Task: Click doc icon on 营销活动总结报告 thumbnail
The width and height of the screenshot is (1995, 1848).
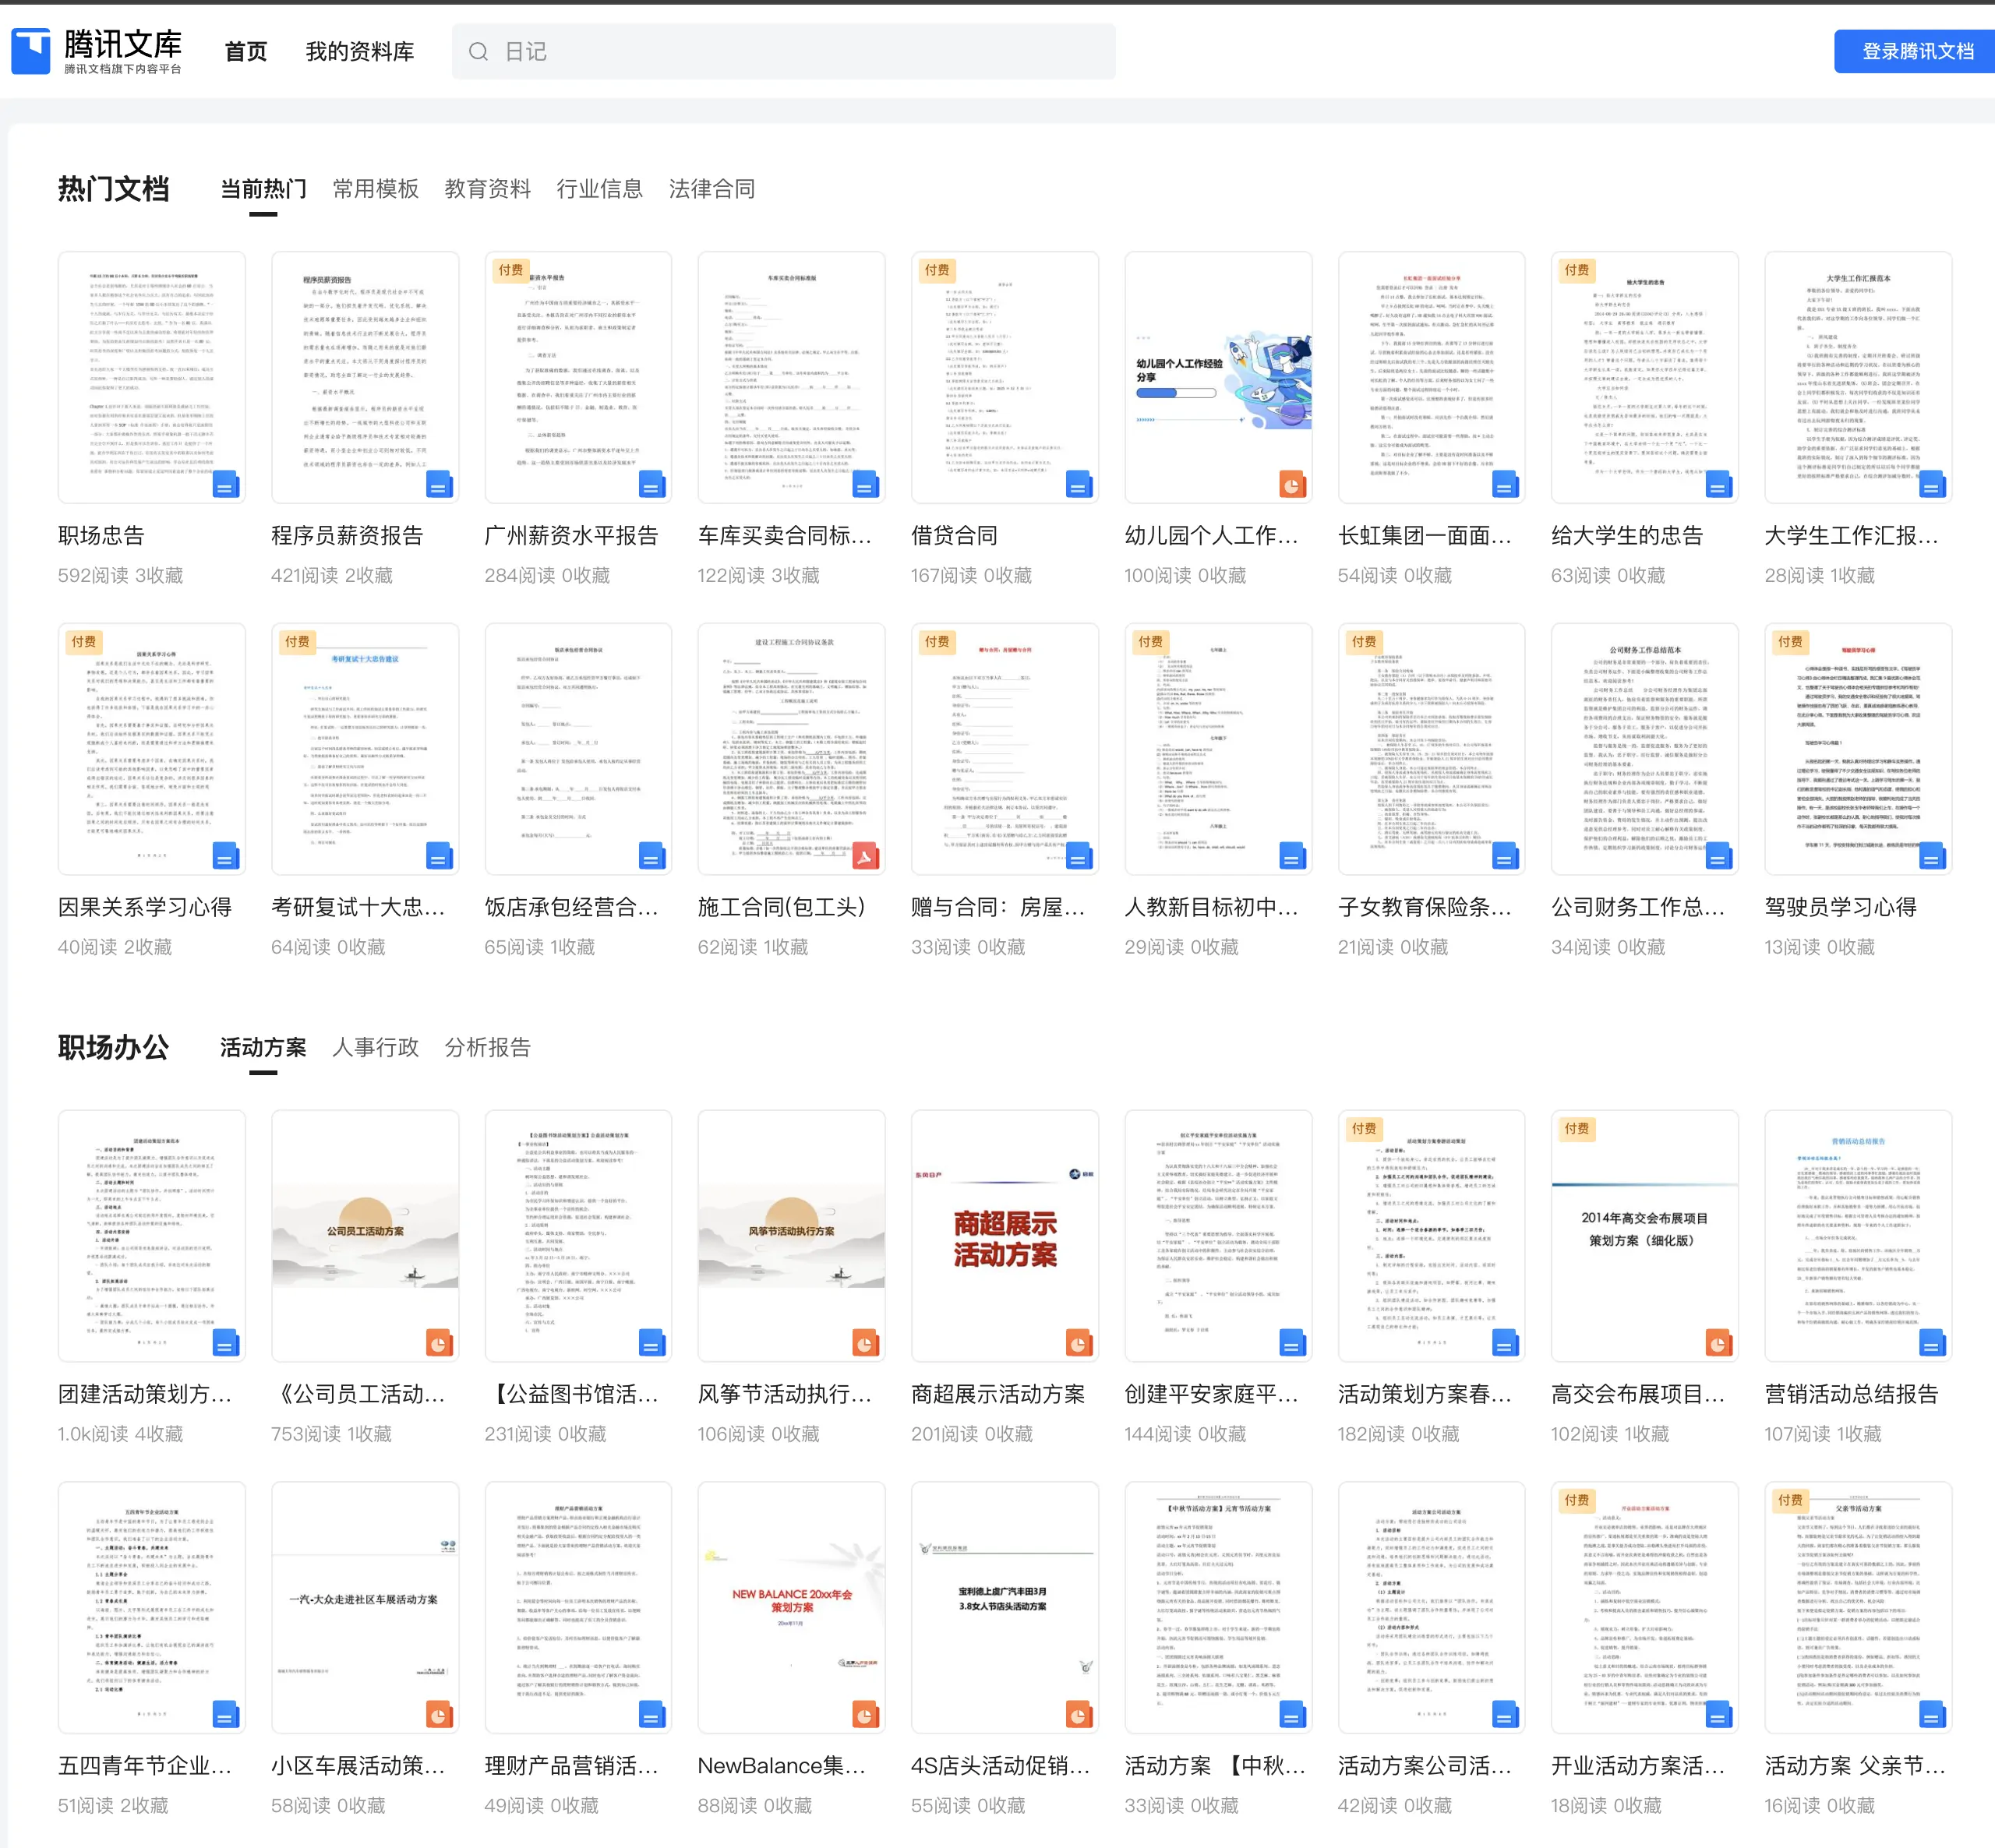Action: [1932, 1343]
